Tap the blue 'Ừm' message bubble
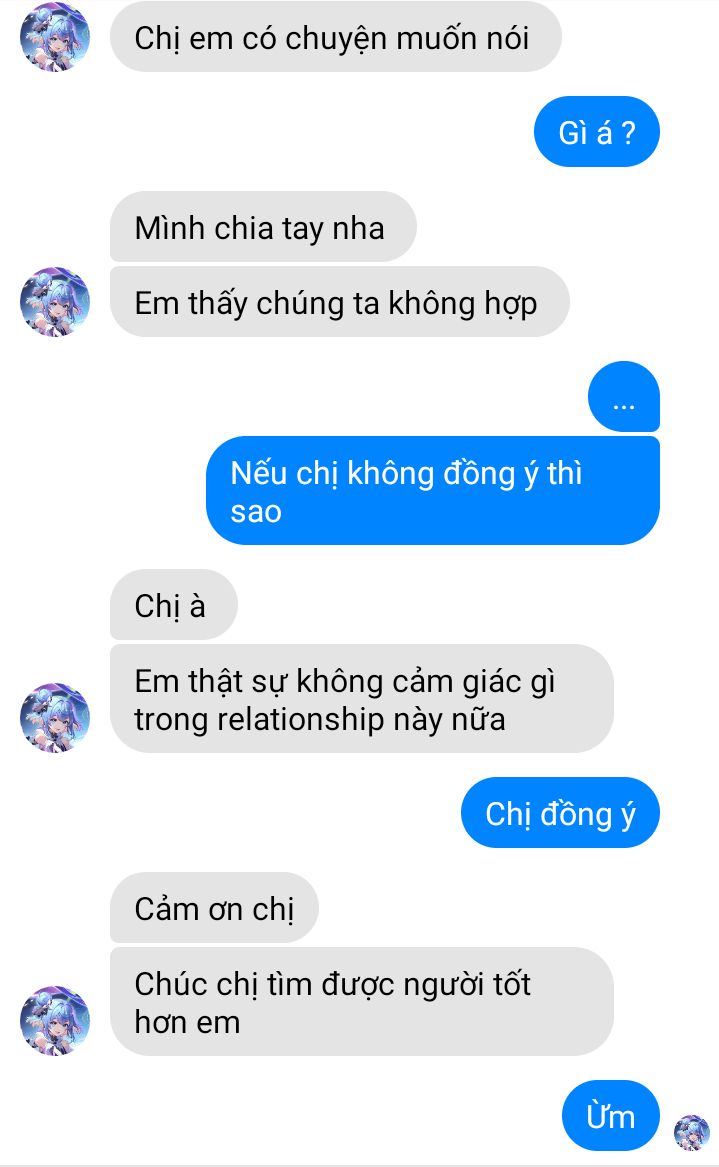Viewport: 719px width, 1167px height. [x=611, y=1116]
